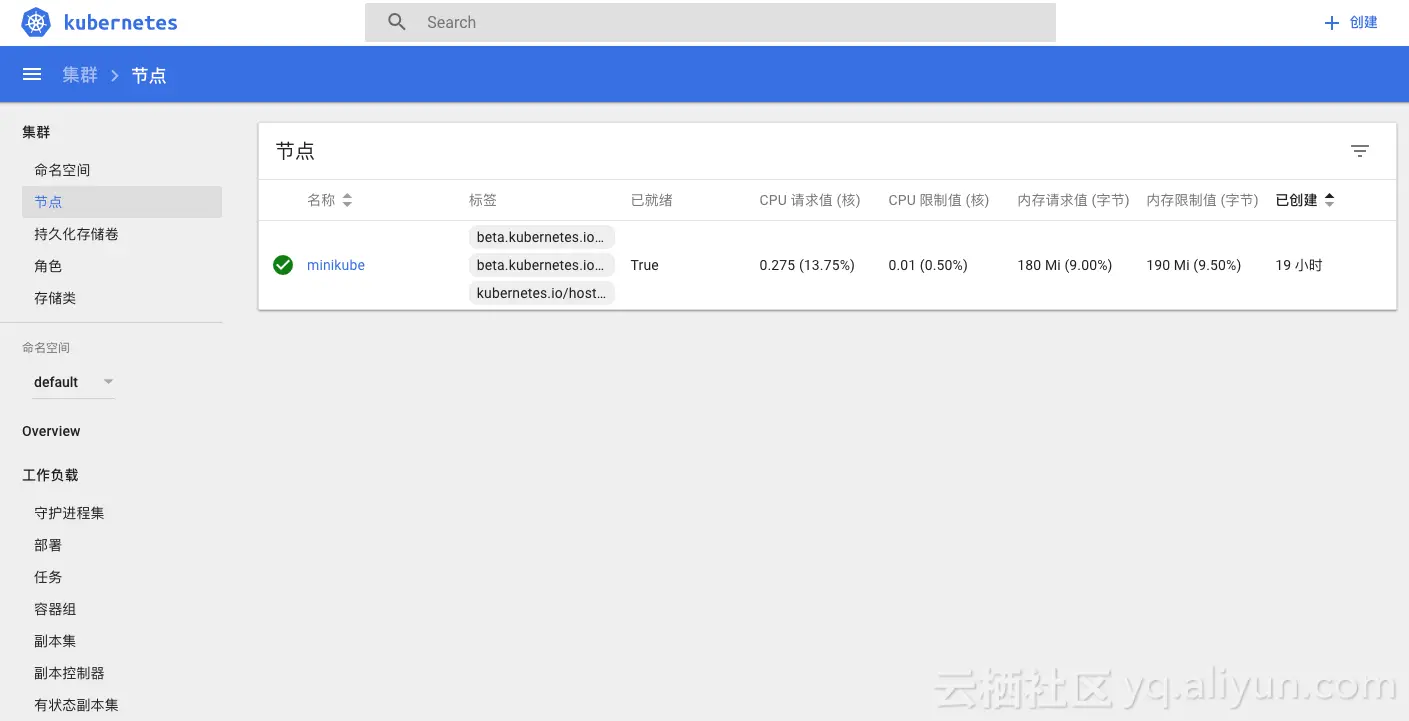
Task: Click the 创建 button
Action: (x=1351, y=22)
